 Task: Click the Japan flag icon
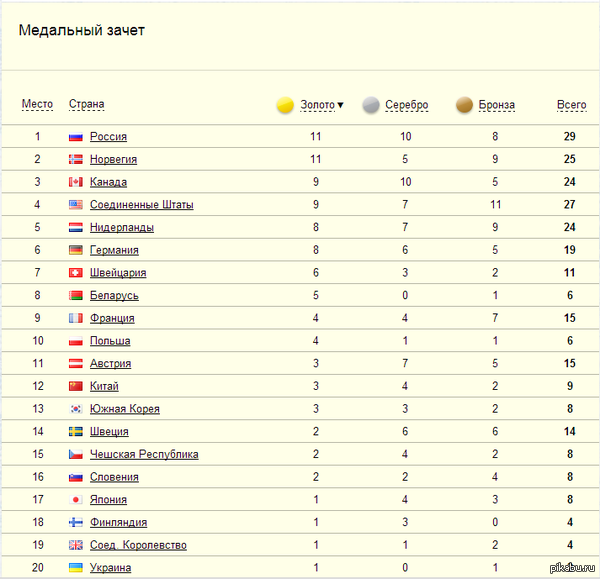coord(75,500)
